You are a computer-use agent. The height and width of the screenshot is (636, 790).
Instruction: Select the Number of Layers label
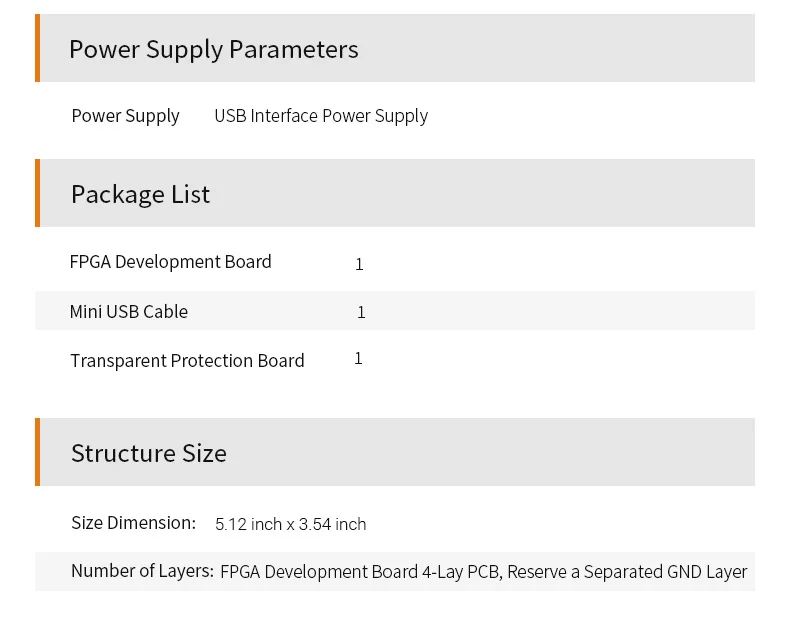point(142,571)
